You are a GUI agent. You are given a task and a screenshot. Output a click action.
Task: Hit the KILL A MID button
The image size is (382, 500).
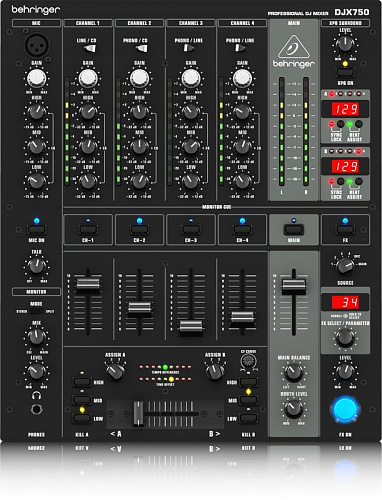[x=82, y=400]
